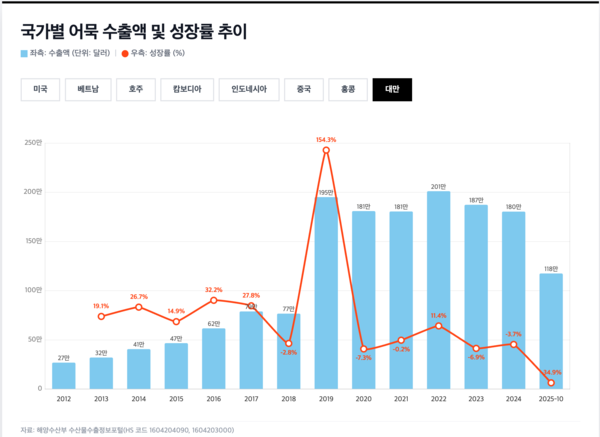
Task: Click the 2019 bar labeled 195만
Action: click(x=326, y=292)
